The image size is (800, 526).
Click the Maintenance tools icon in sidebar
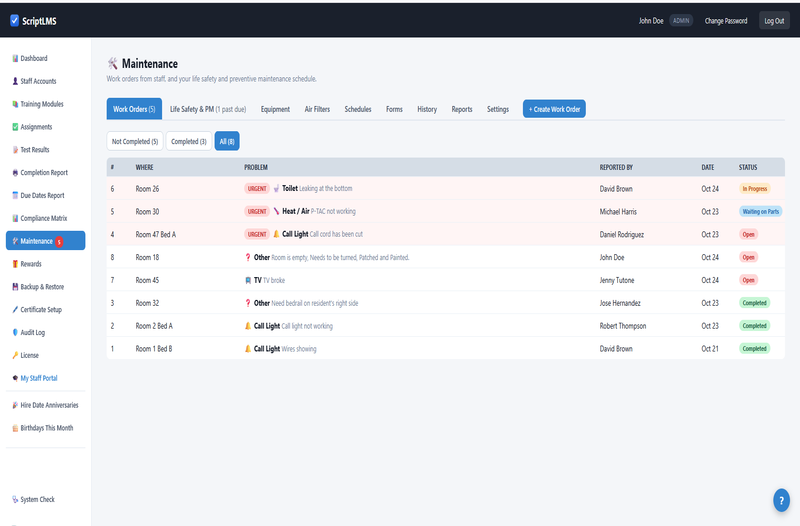[15, 241]
